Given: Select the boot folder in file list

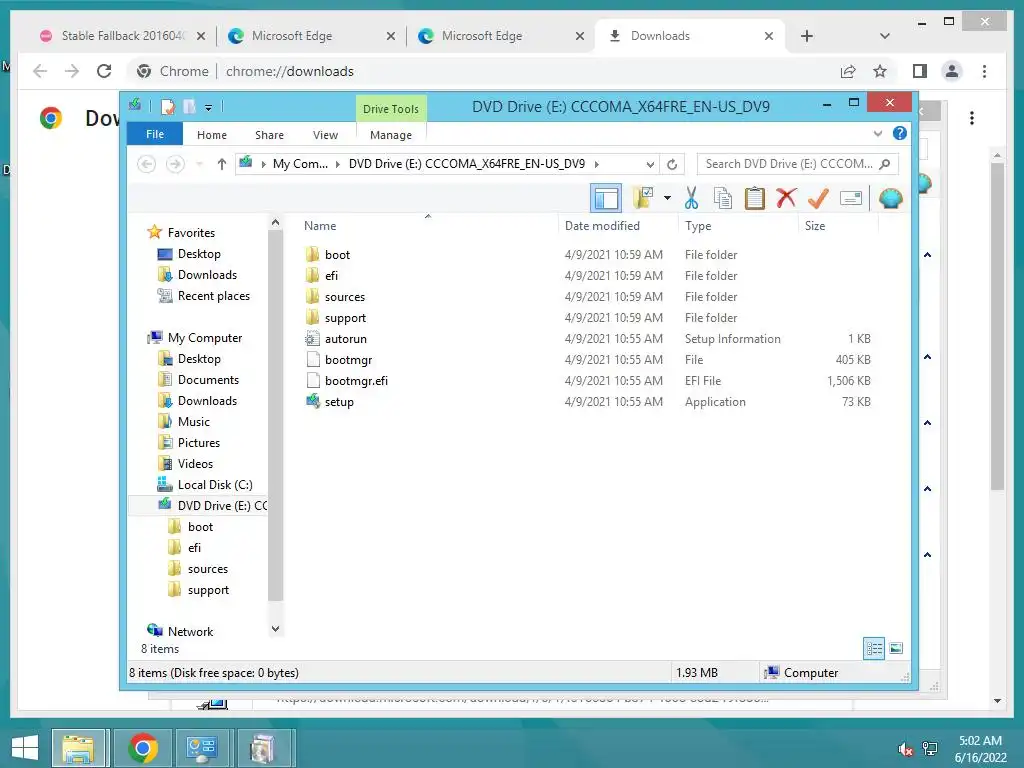Looking at the screenshot, I should (337, 255).
